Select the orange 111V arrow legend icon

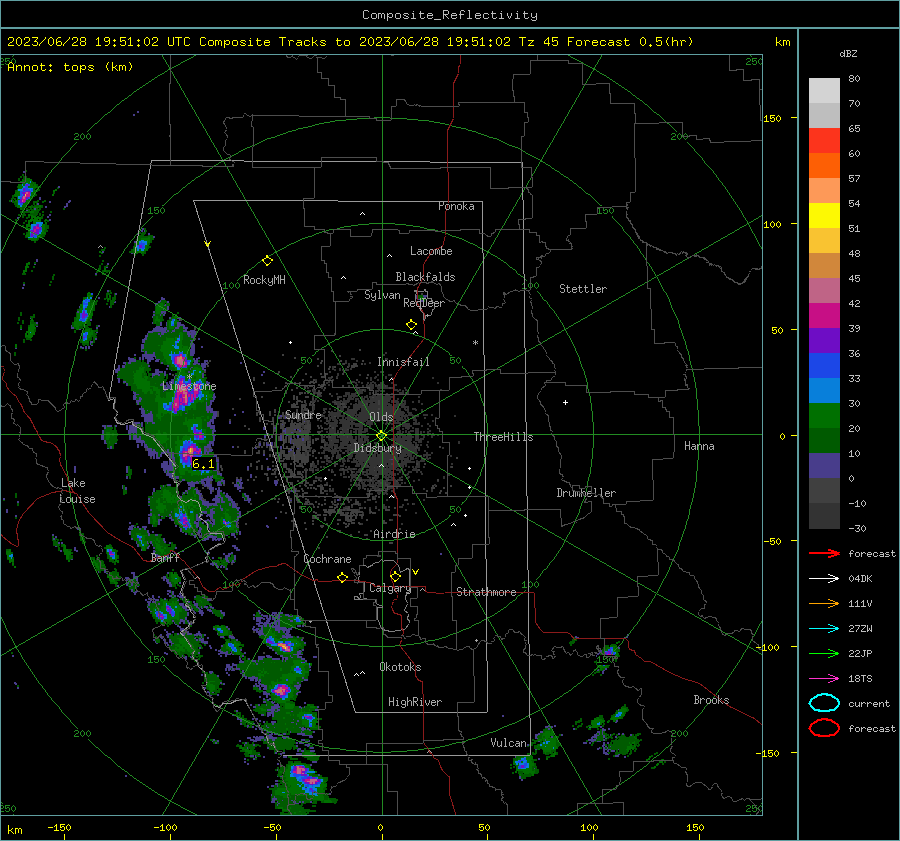coord(824,603)
